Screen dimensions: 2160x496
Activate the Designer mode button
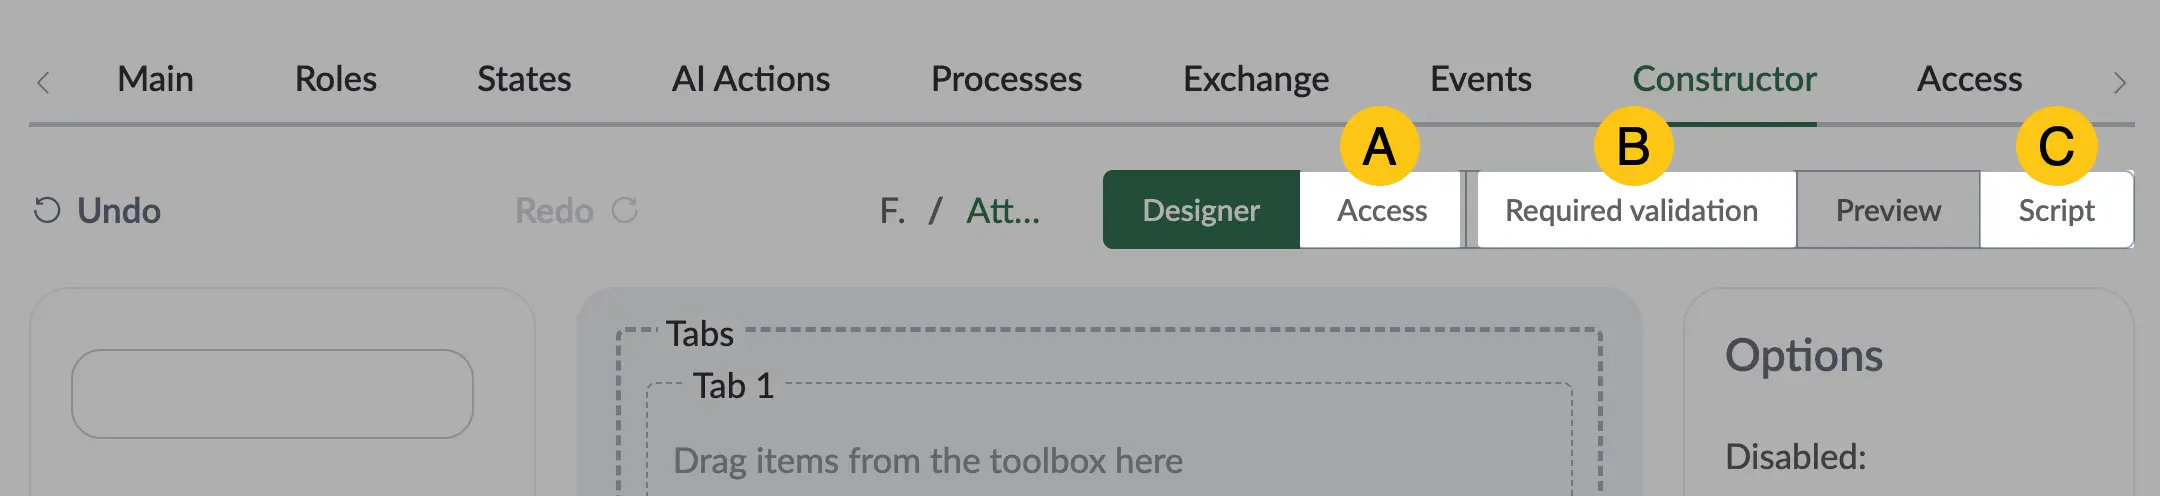point(1201,210)
